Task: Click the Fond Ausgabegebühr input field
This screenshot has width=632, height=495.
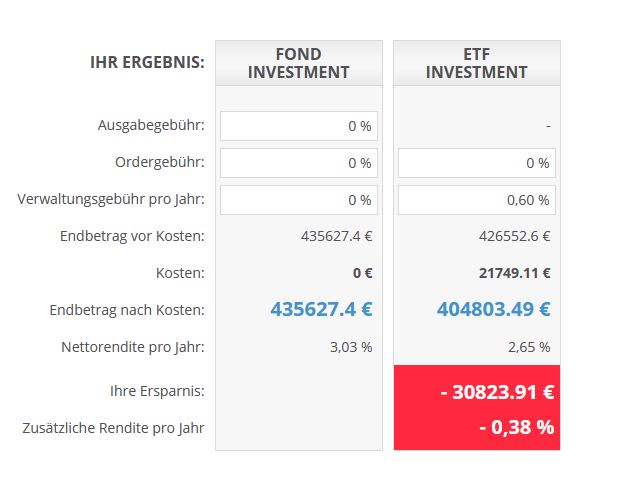Action: (x=298, y=126)
